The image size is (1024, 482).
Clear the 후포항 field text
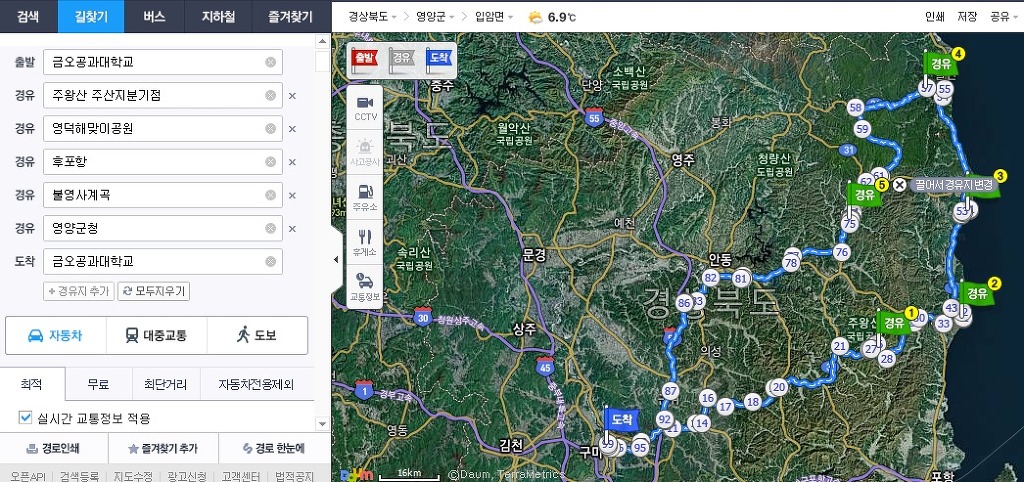click(x=270, y=162)
